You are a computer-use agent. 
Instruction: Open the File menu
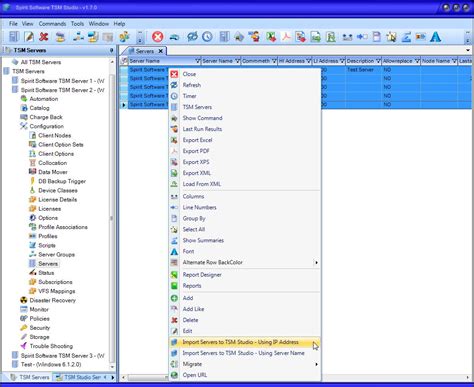coord(13,24)
